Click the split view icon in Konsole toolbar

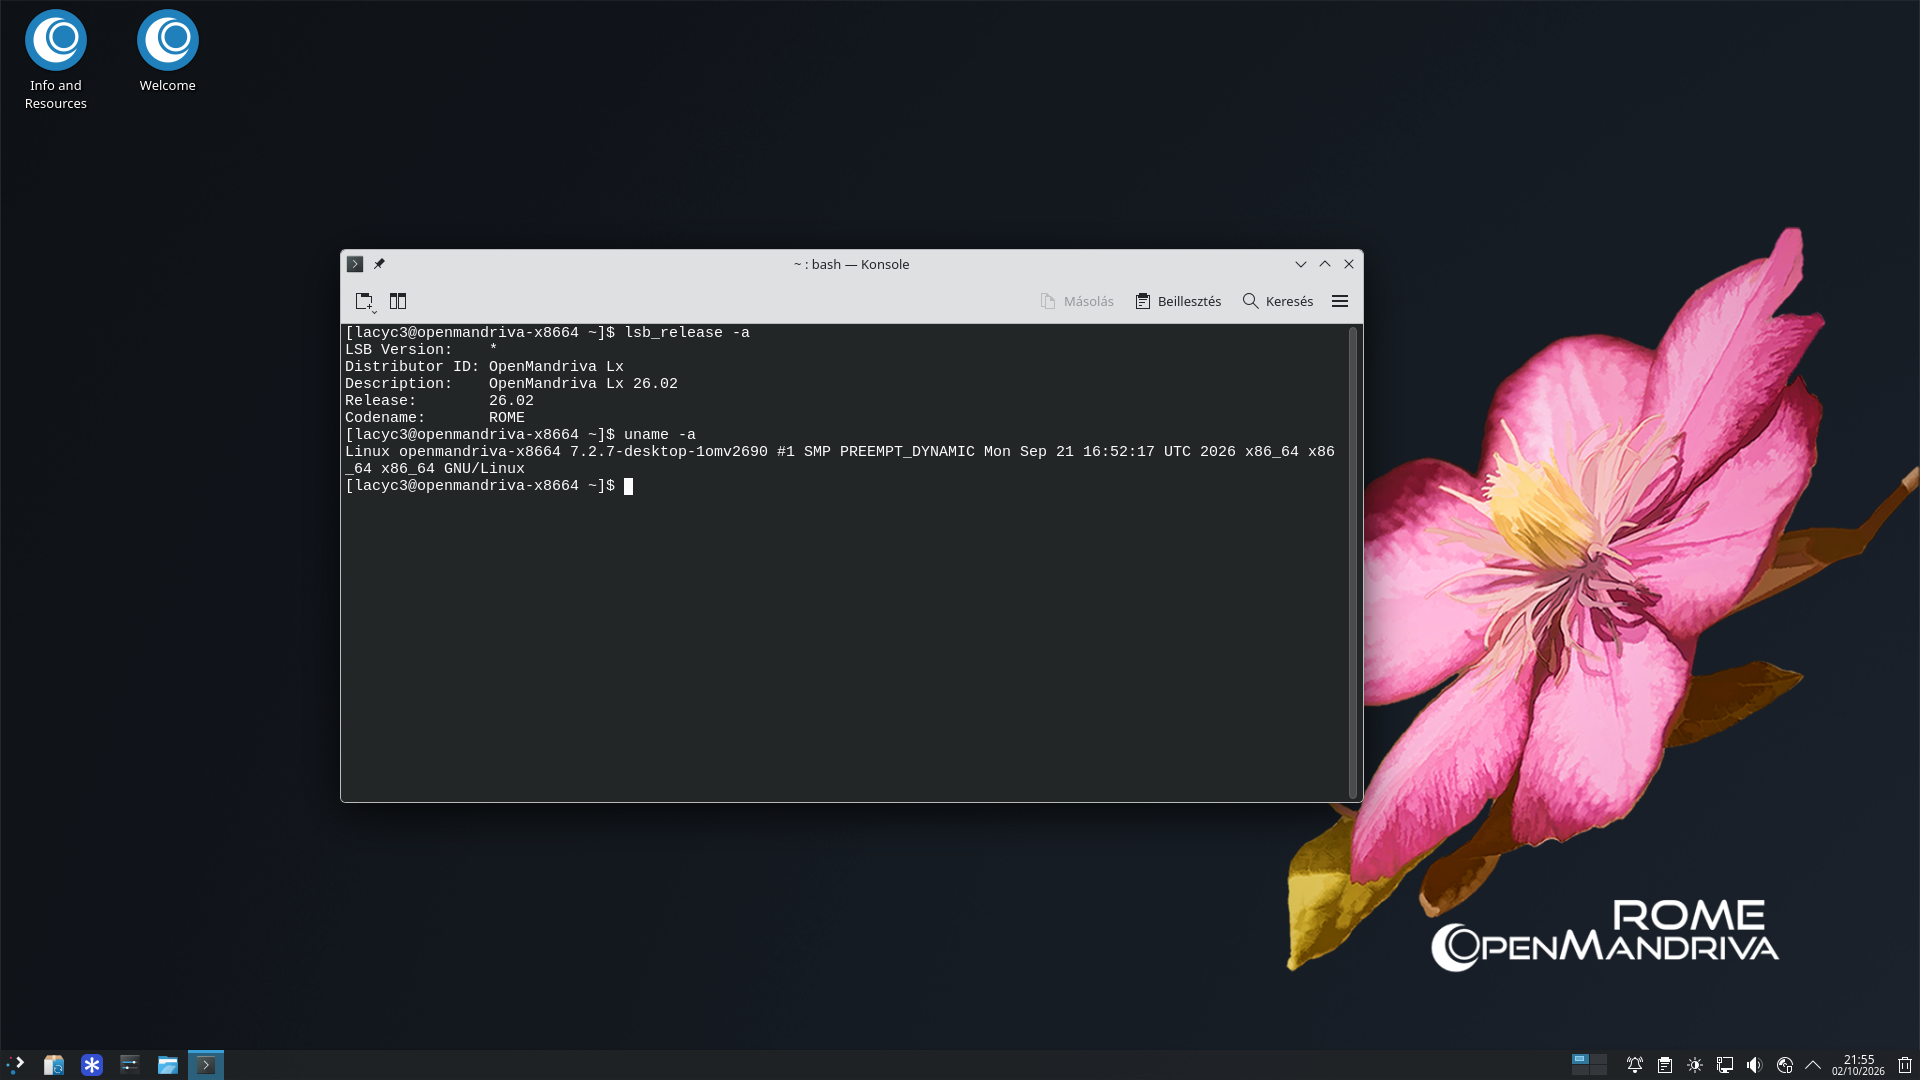point(398,301)
